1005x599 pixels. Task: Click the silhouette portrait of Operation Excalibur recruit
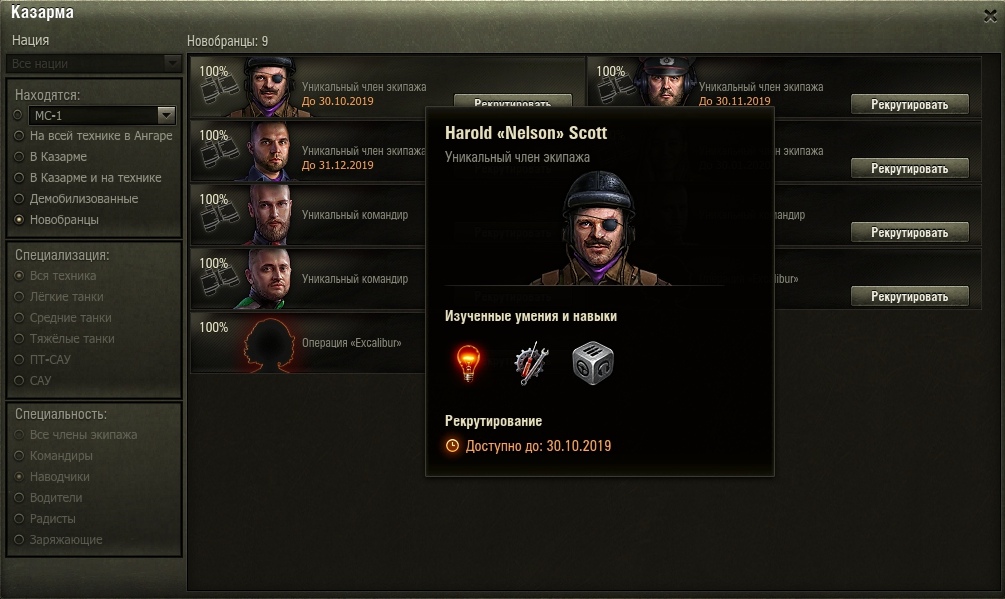coord(269,345)
